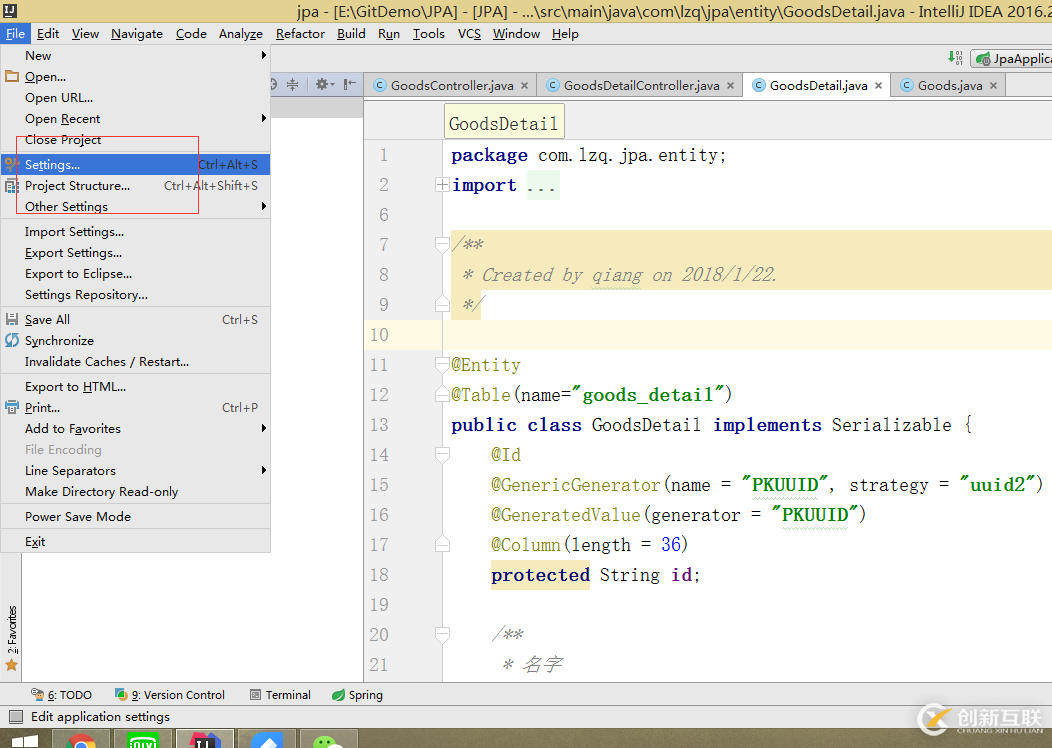Switch to the GoodsController.java tab
The image size is (1052, 748).
click(451, 85)
